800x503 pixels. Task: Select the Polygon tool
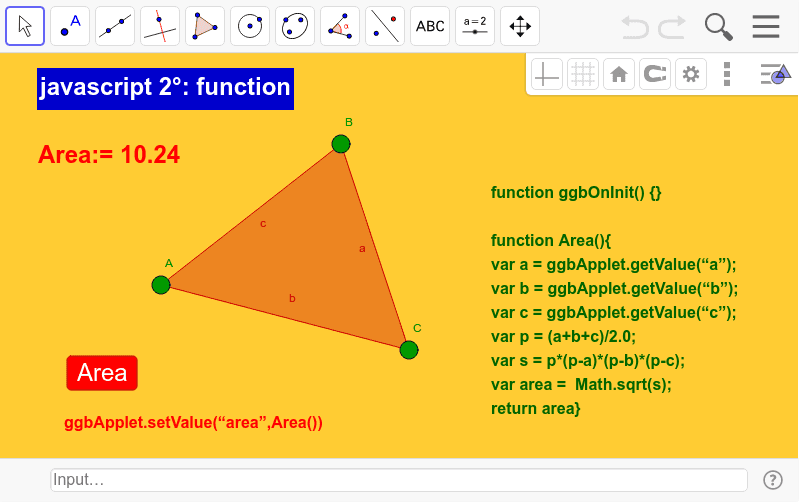205,26
